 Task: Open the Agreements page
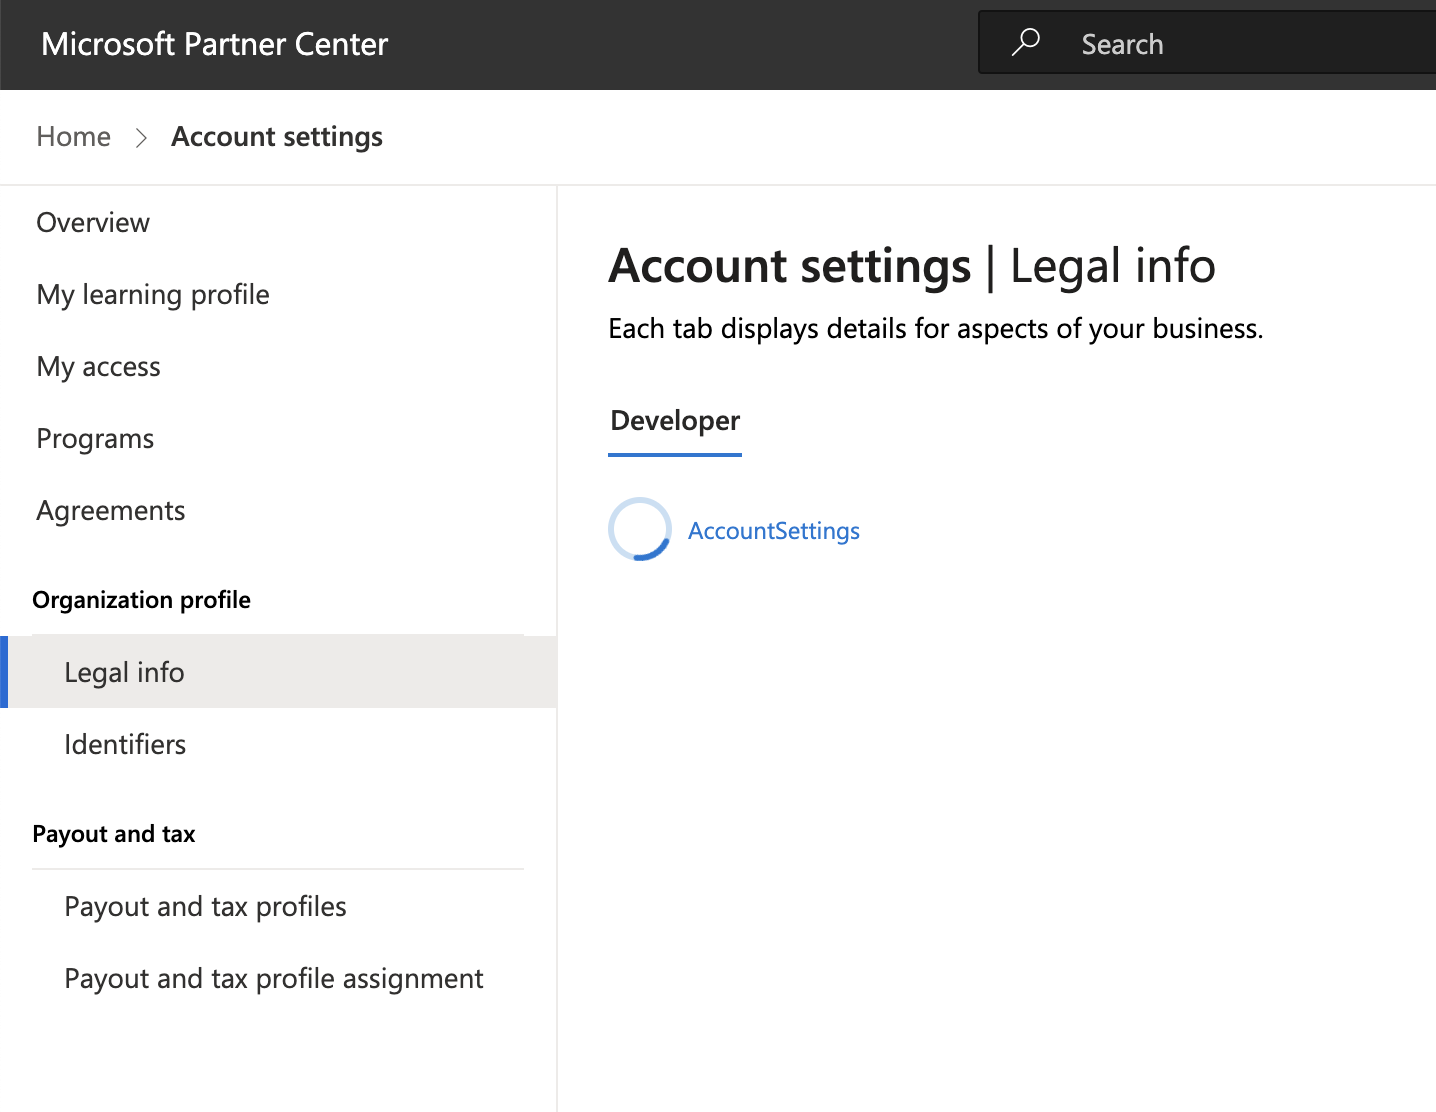(111, 511)
